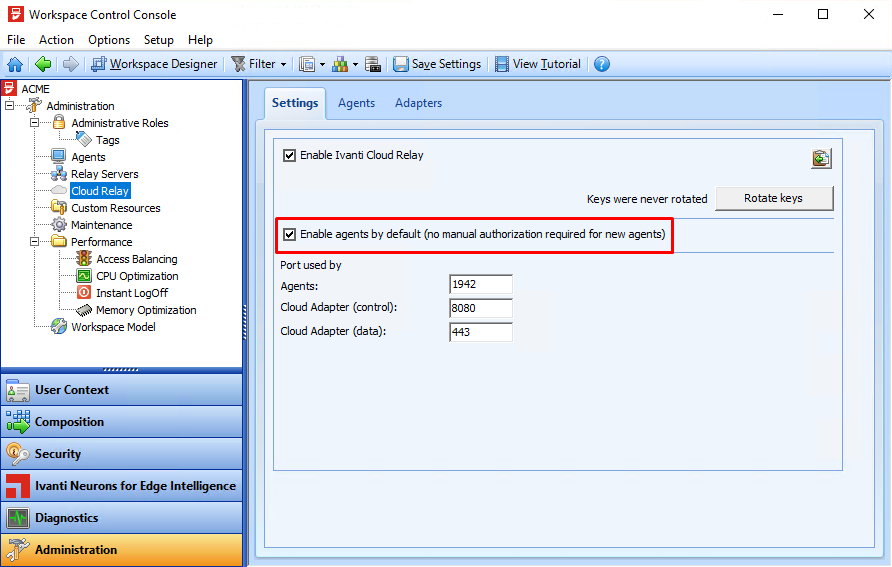The width and height of the screenshot is (892, 567).
Task: Open the Filter dropdown arrow
Action: (283, 64)
